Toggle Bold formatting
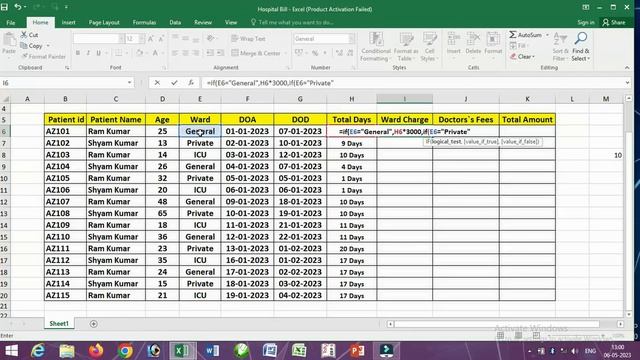Viewport: 640px width, 360px height. [78, 53]
